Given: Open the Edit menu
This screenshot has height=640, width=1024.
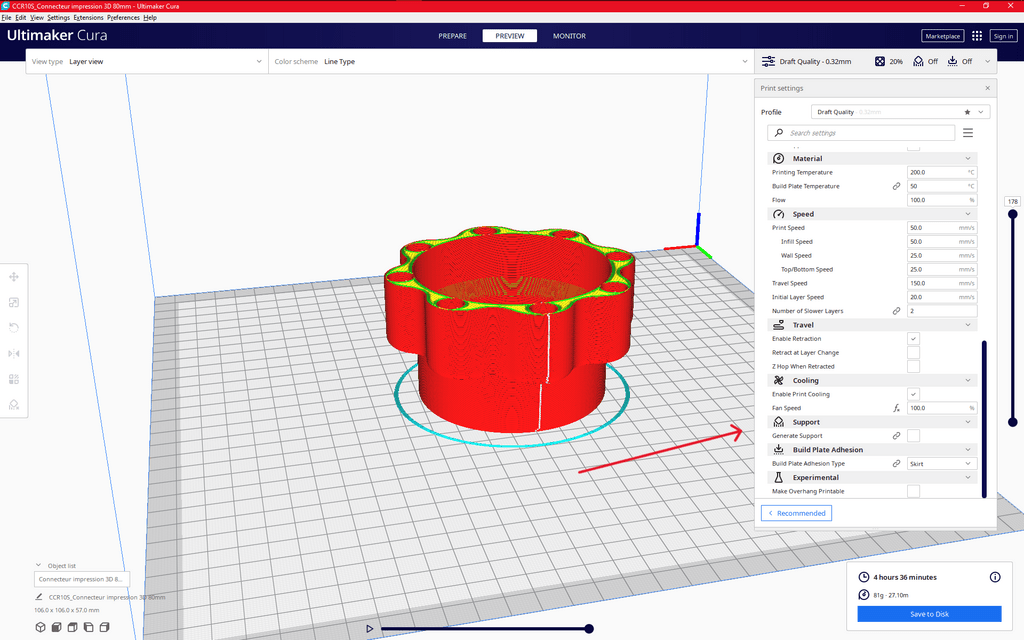Looking at the screenshot, I should (21, 18).
